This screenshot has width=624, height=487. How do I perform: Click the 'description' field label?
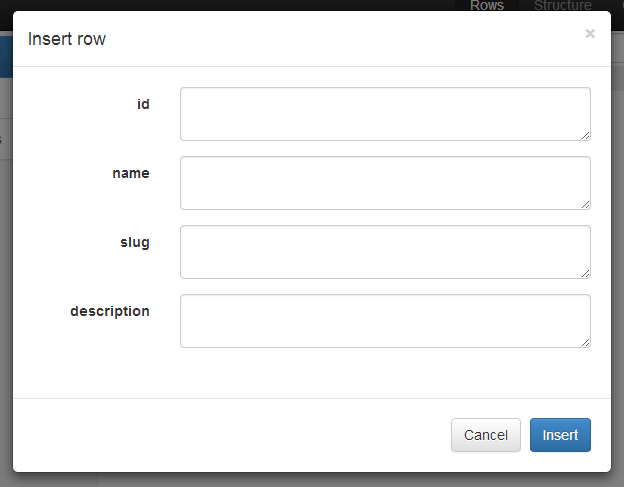pyautogui.click(x=110, y=311)
